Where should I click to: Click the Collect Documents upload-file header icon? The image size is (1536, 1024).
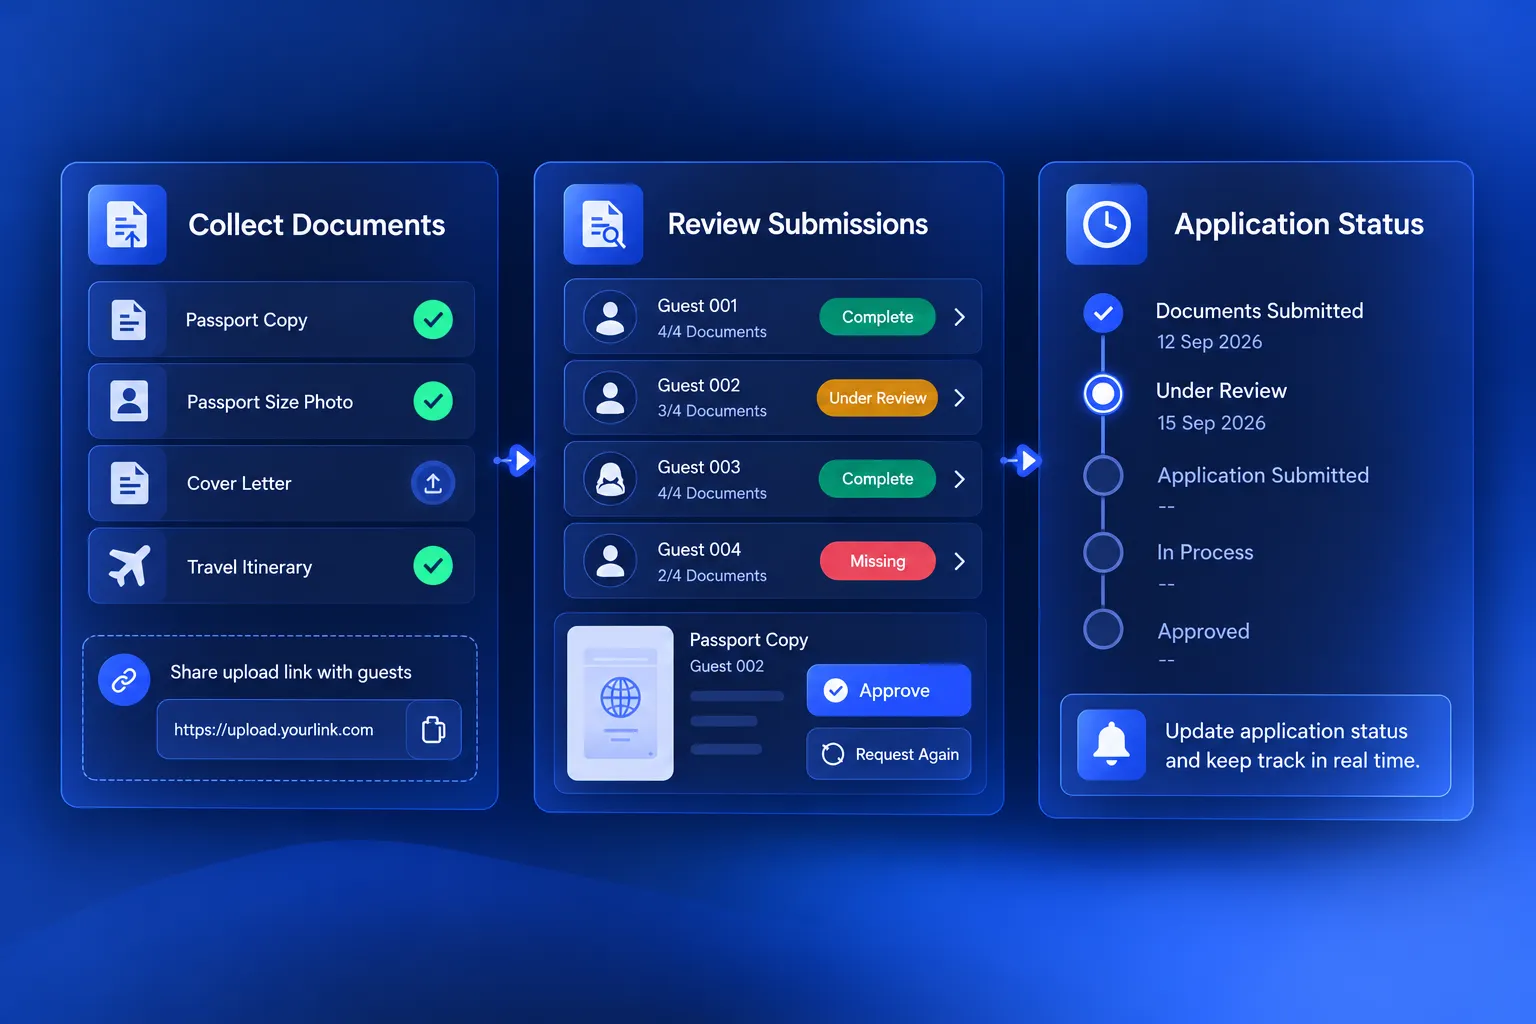[x=127, y=225]
